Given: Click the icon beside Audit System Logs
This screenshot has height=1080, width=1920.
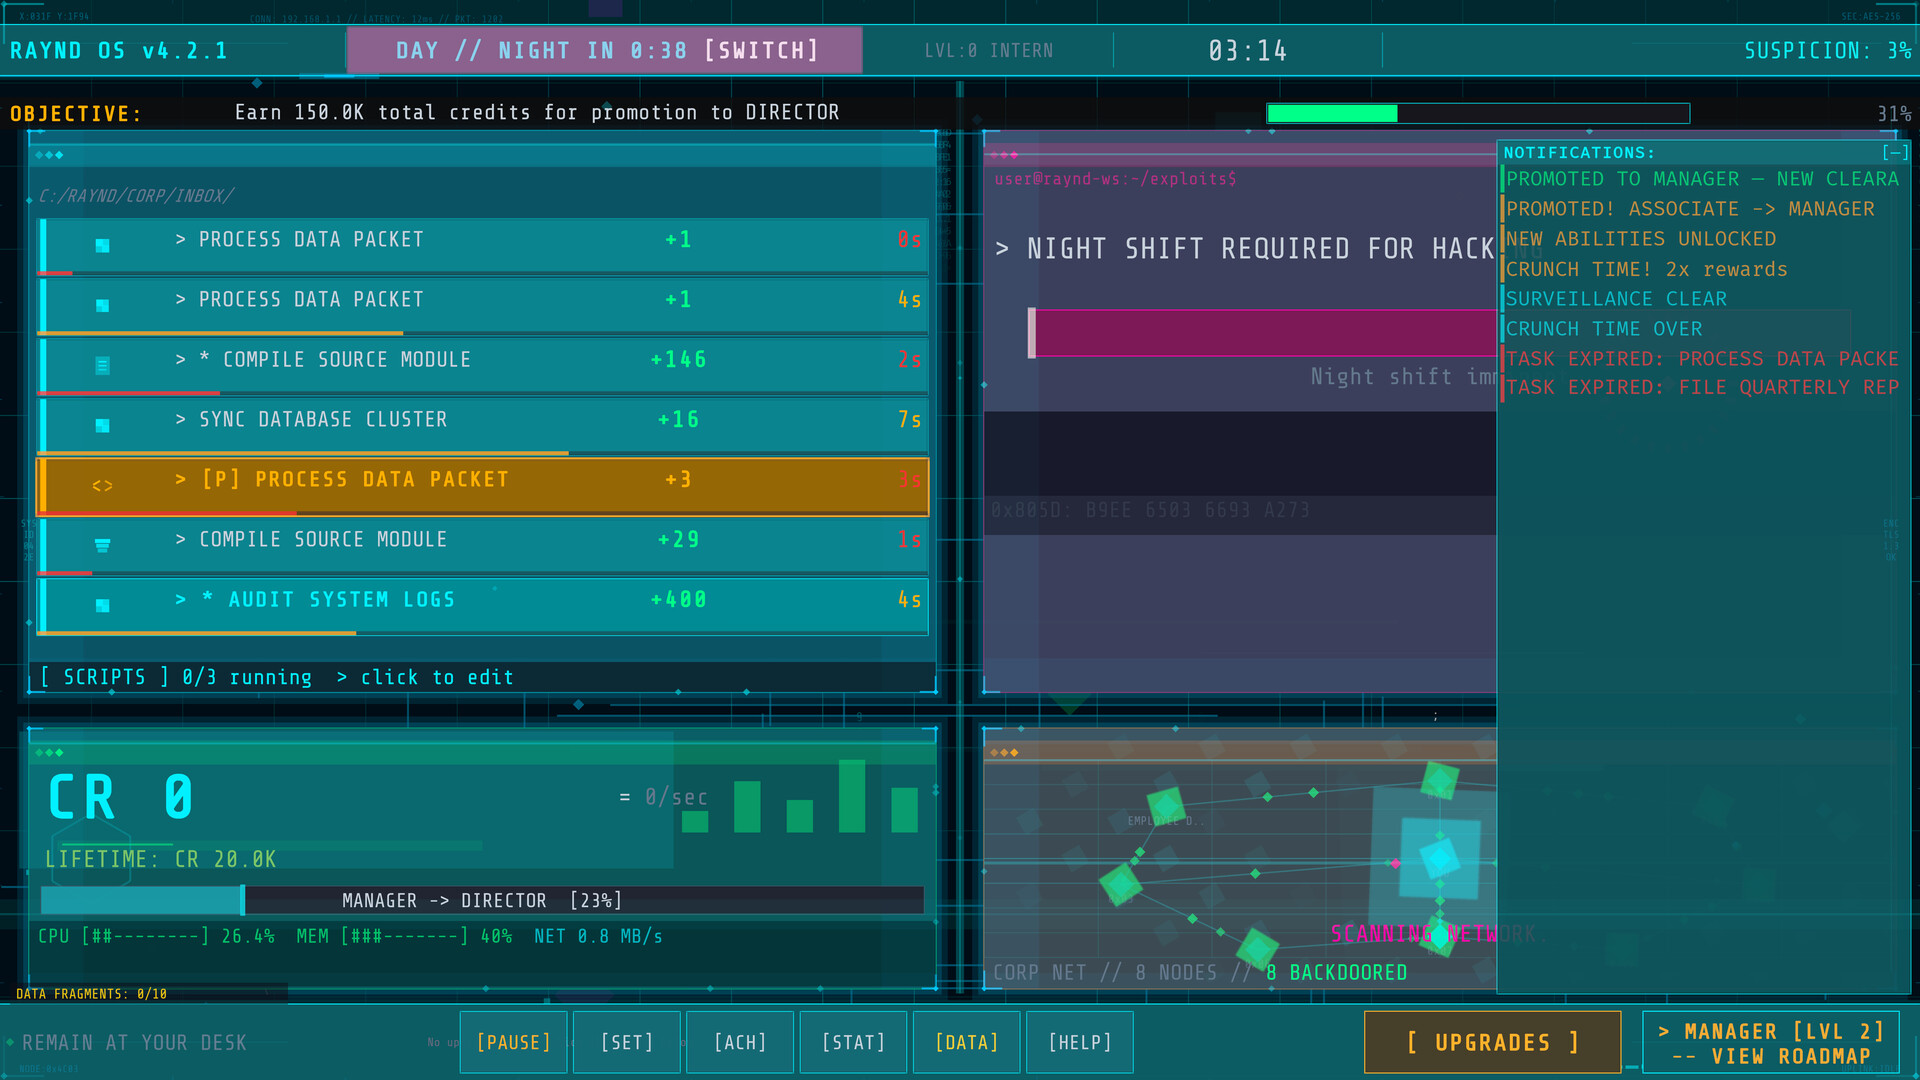Looking at the screenshot, I should (x=102, y=605).
